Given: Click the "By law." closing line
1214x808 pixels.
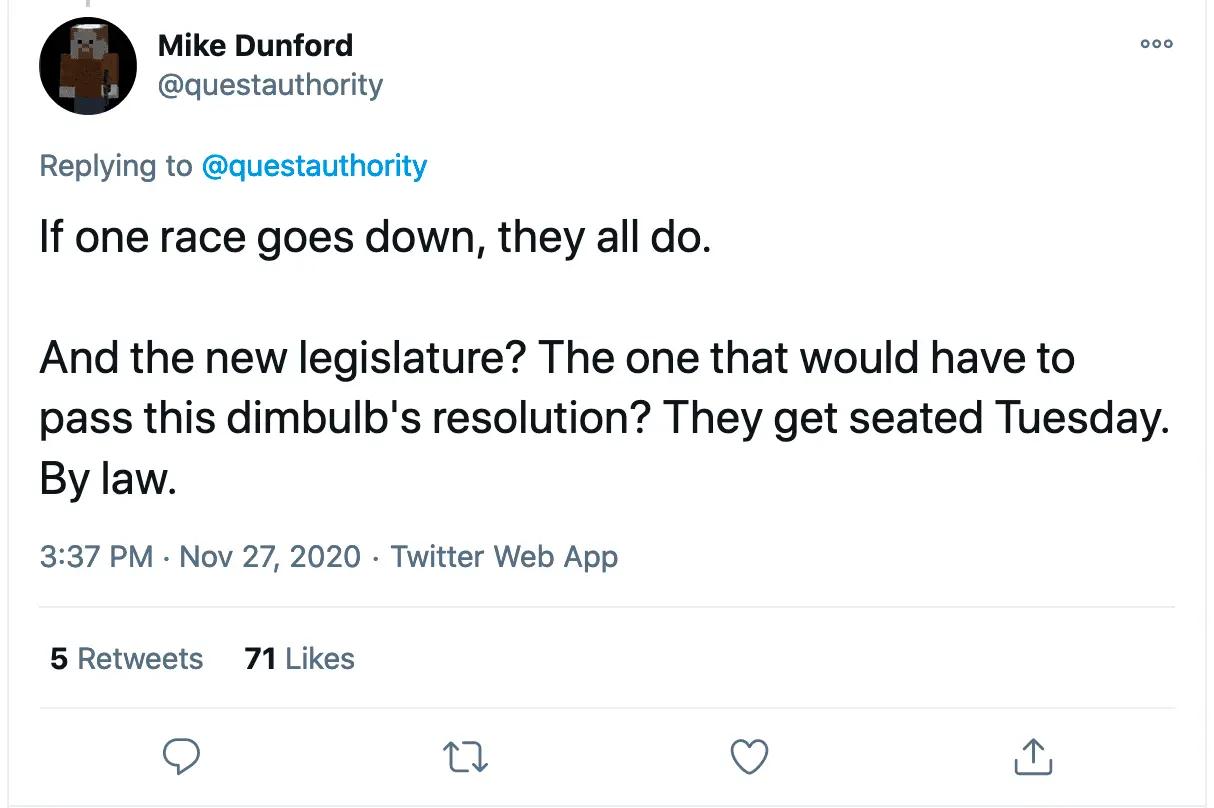Looking at the screenshot, I should pos(108,481).
